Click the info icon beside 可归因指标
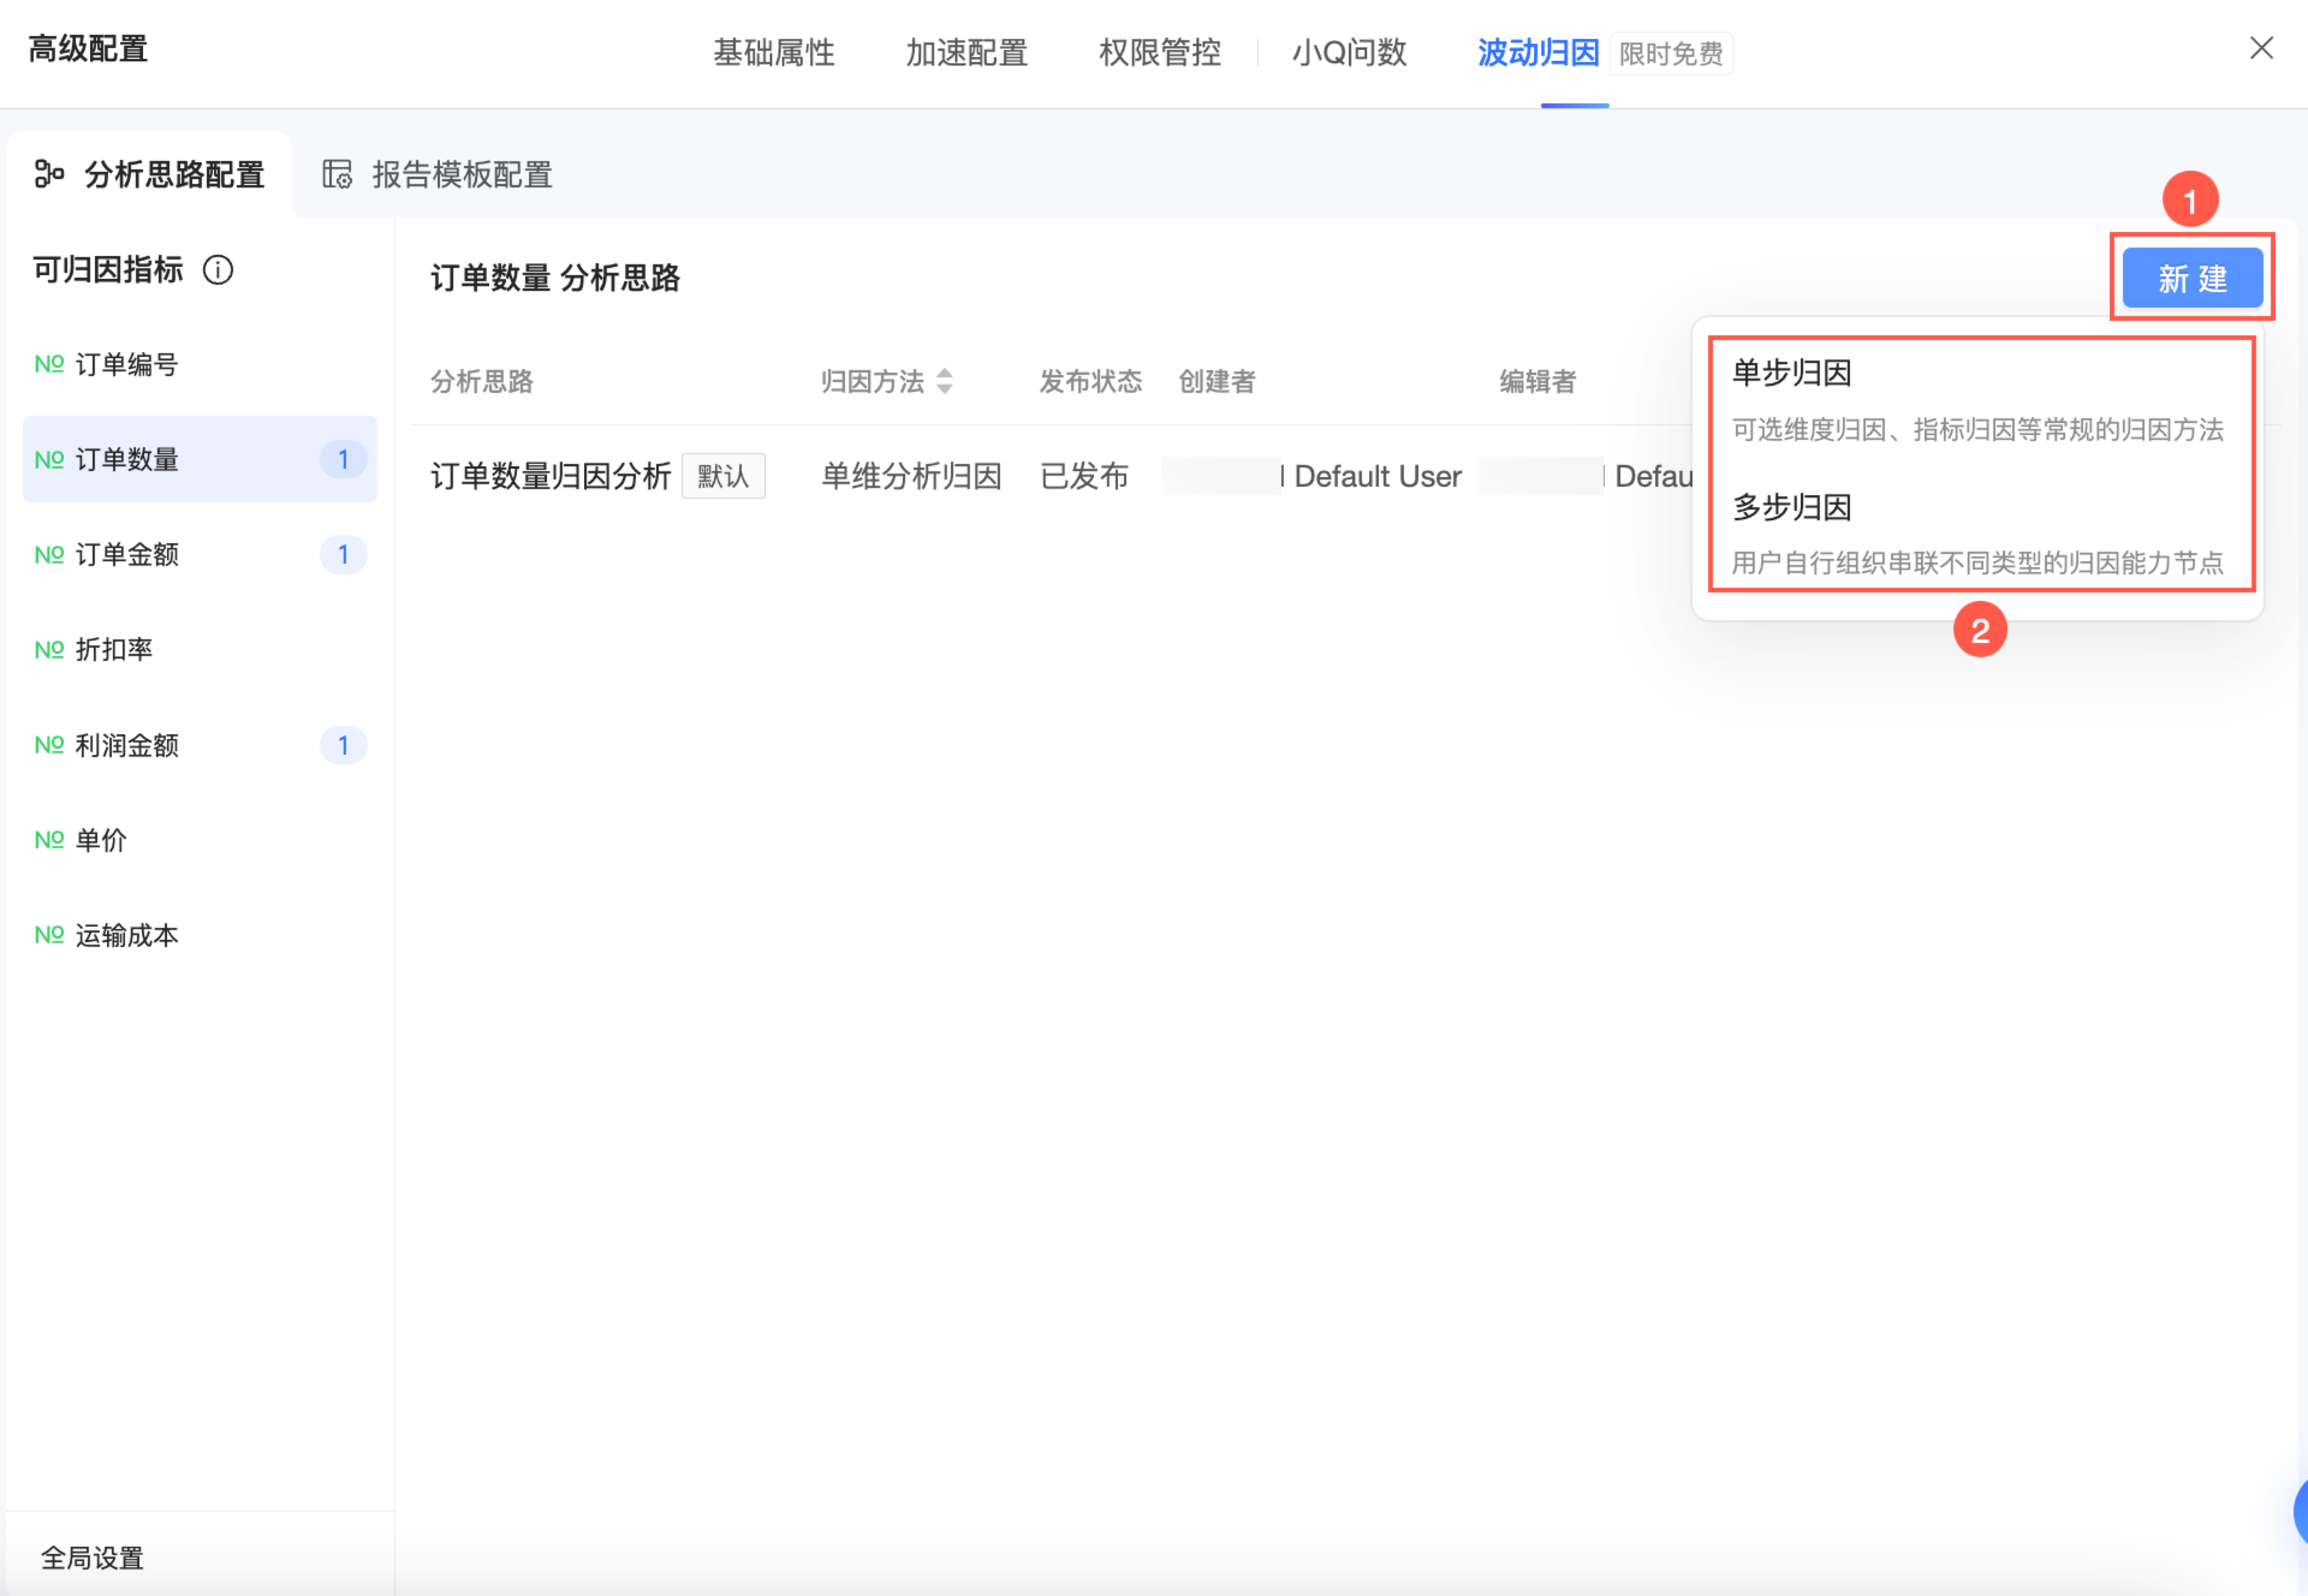Image resolution: width=2308 pixels, height=1596 pixels. coord(218,270)
